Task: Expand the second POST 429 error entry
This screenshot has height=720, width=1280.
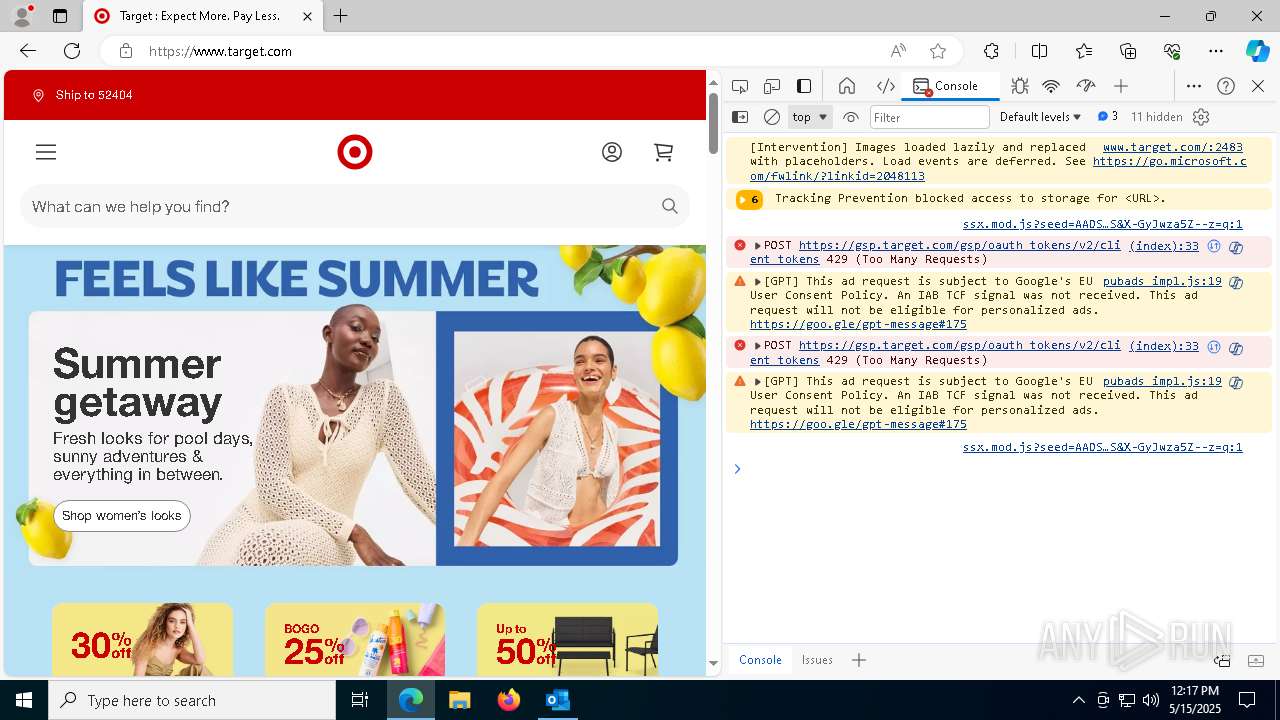Action: 758,346
